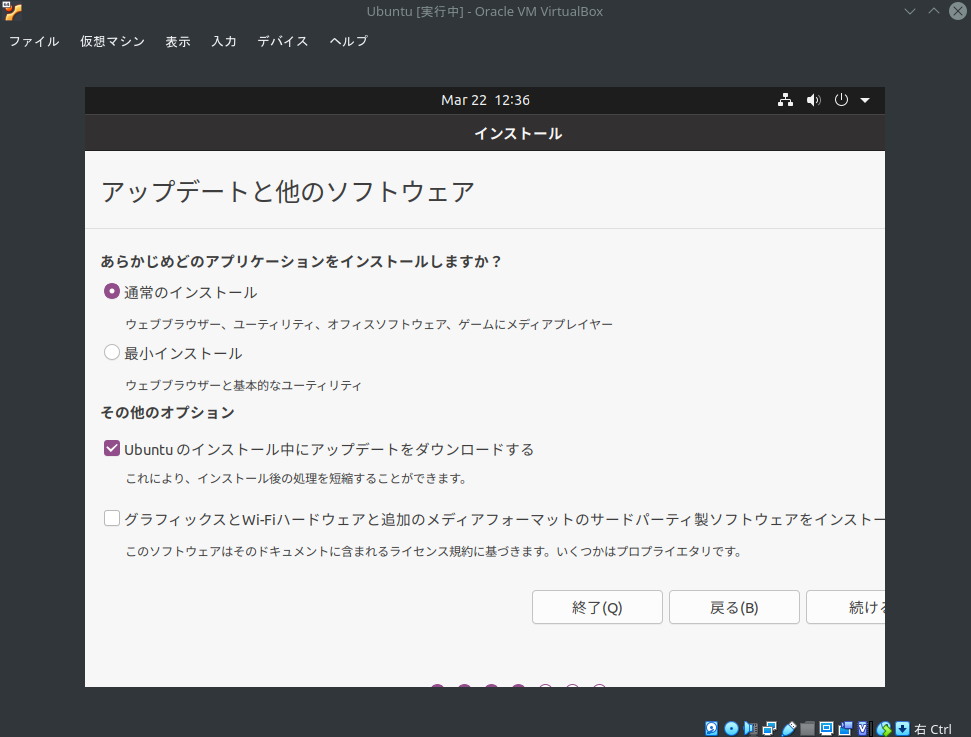971x737 pixels.
Task: Click the wired network icon in Ubuntu top bar
Action: point(785,100)
